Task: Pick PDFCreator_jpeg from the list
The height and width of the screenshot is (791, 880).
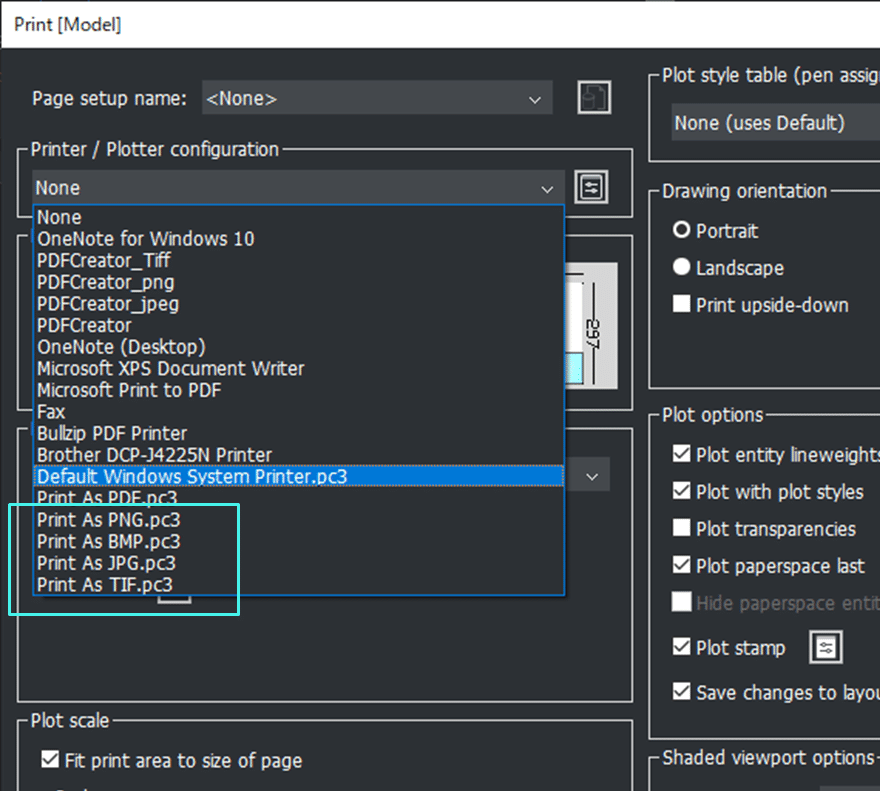Action: point(299,304)
